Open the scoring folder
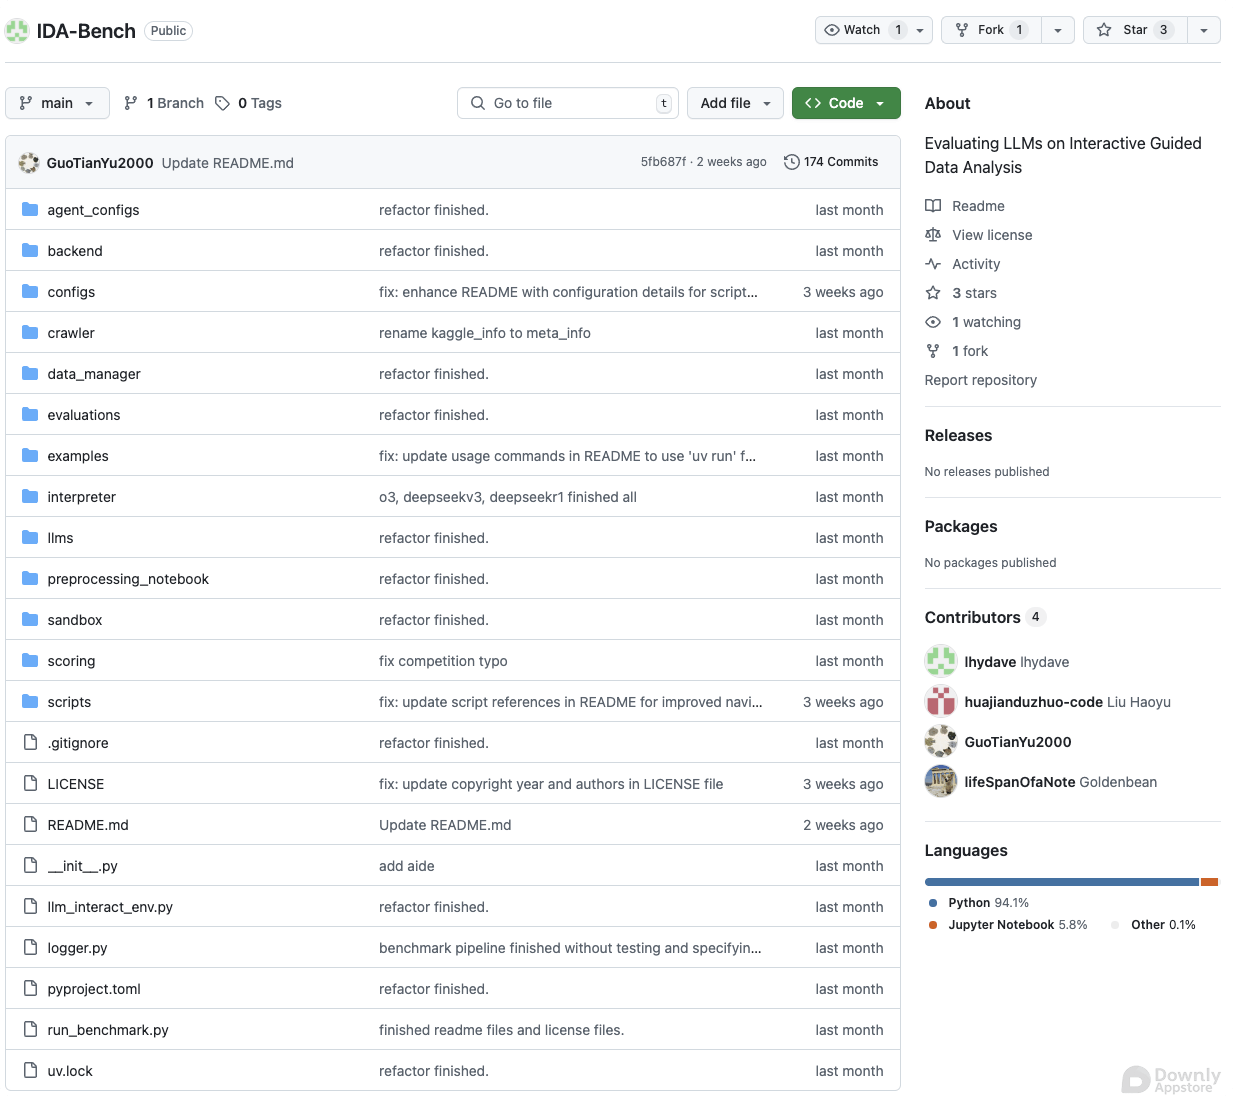1233x1096 pixels. point(71,661)
